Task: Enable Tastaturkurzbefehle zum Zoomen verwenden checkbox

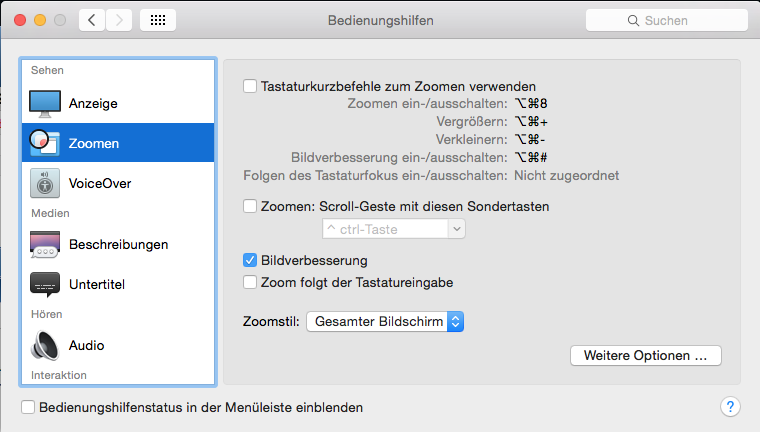Action: (x=250, y=87)
